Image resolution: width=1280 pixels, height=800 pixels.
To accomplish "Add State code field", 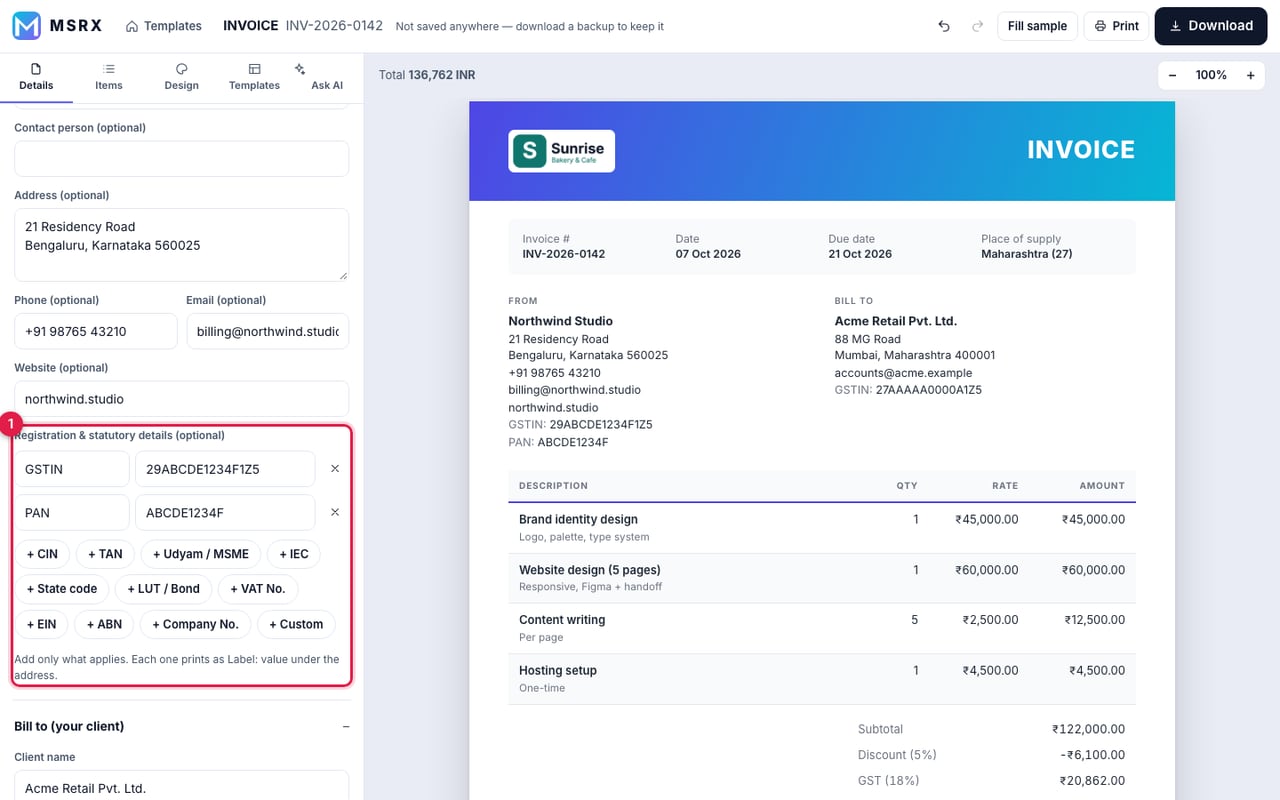I will coord(62,589).
